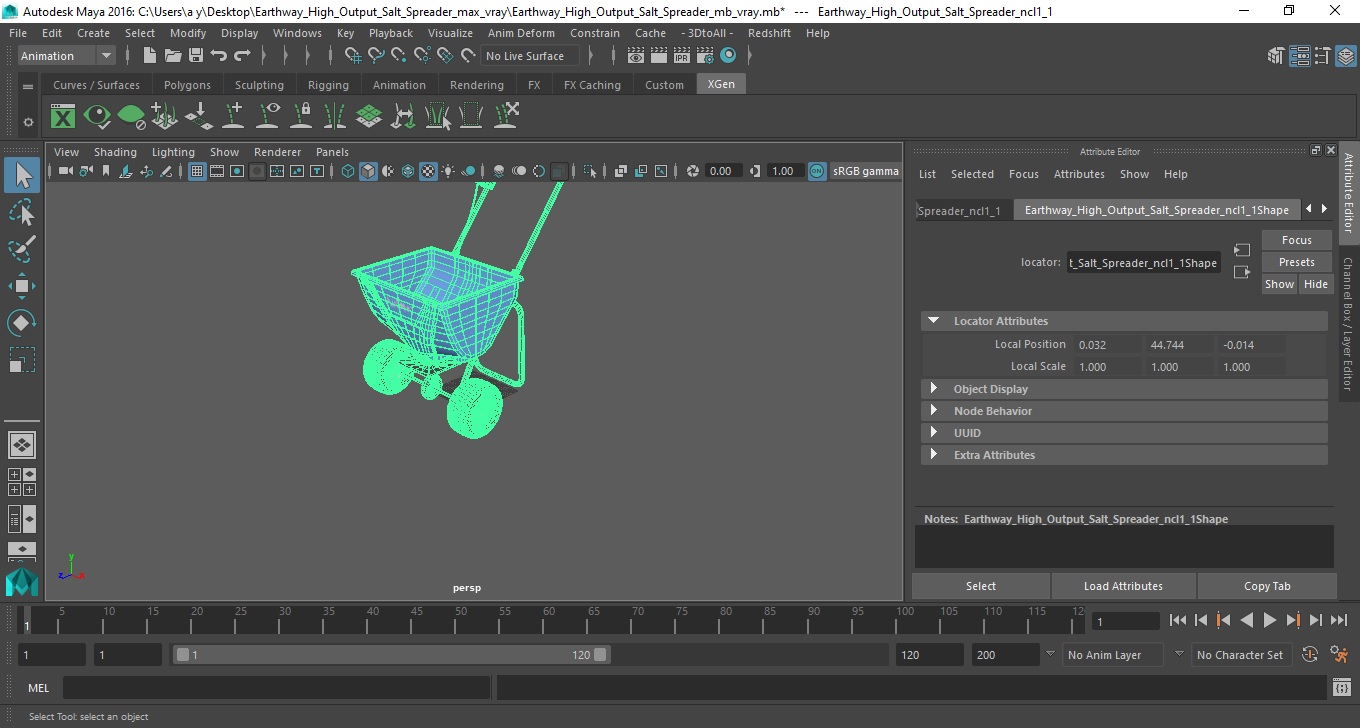Select the arrow Select Tool in toolbox
Viewport: 1360px width, 728px height.
click(x=22, y=176)
